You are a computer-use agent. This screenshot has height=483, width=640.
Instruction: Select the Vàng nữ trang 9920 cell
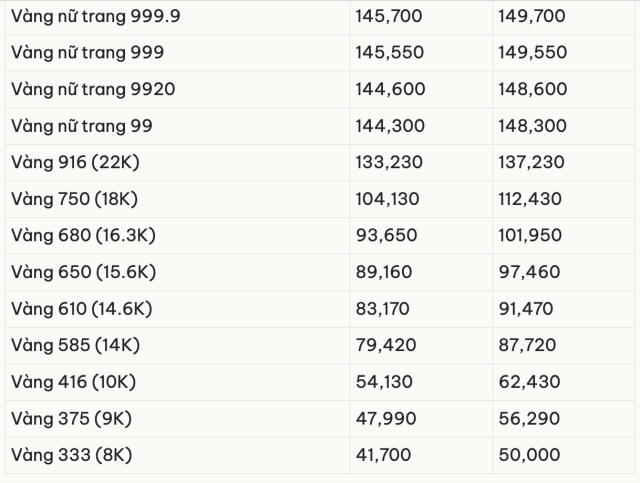point(93,89)
